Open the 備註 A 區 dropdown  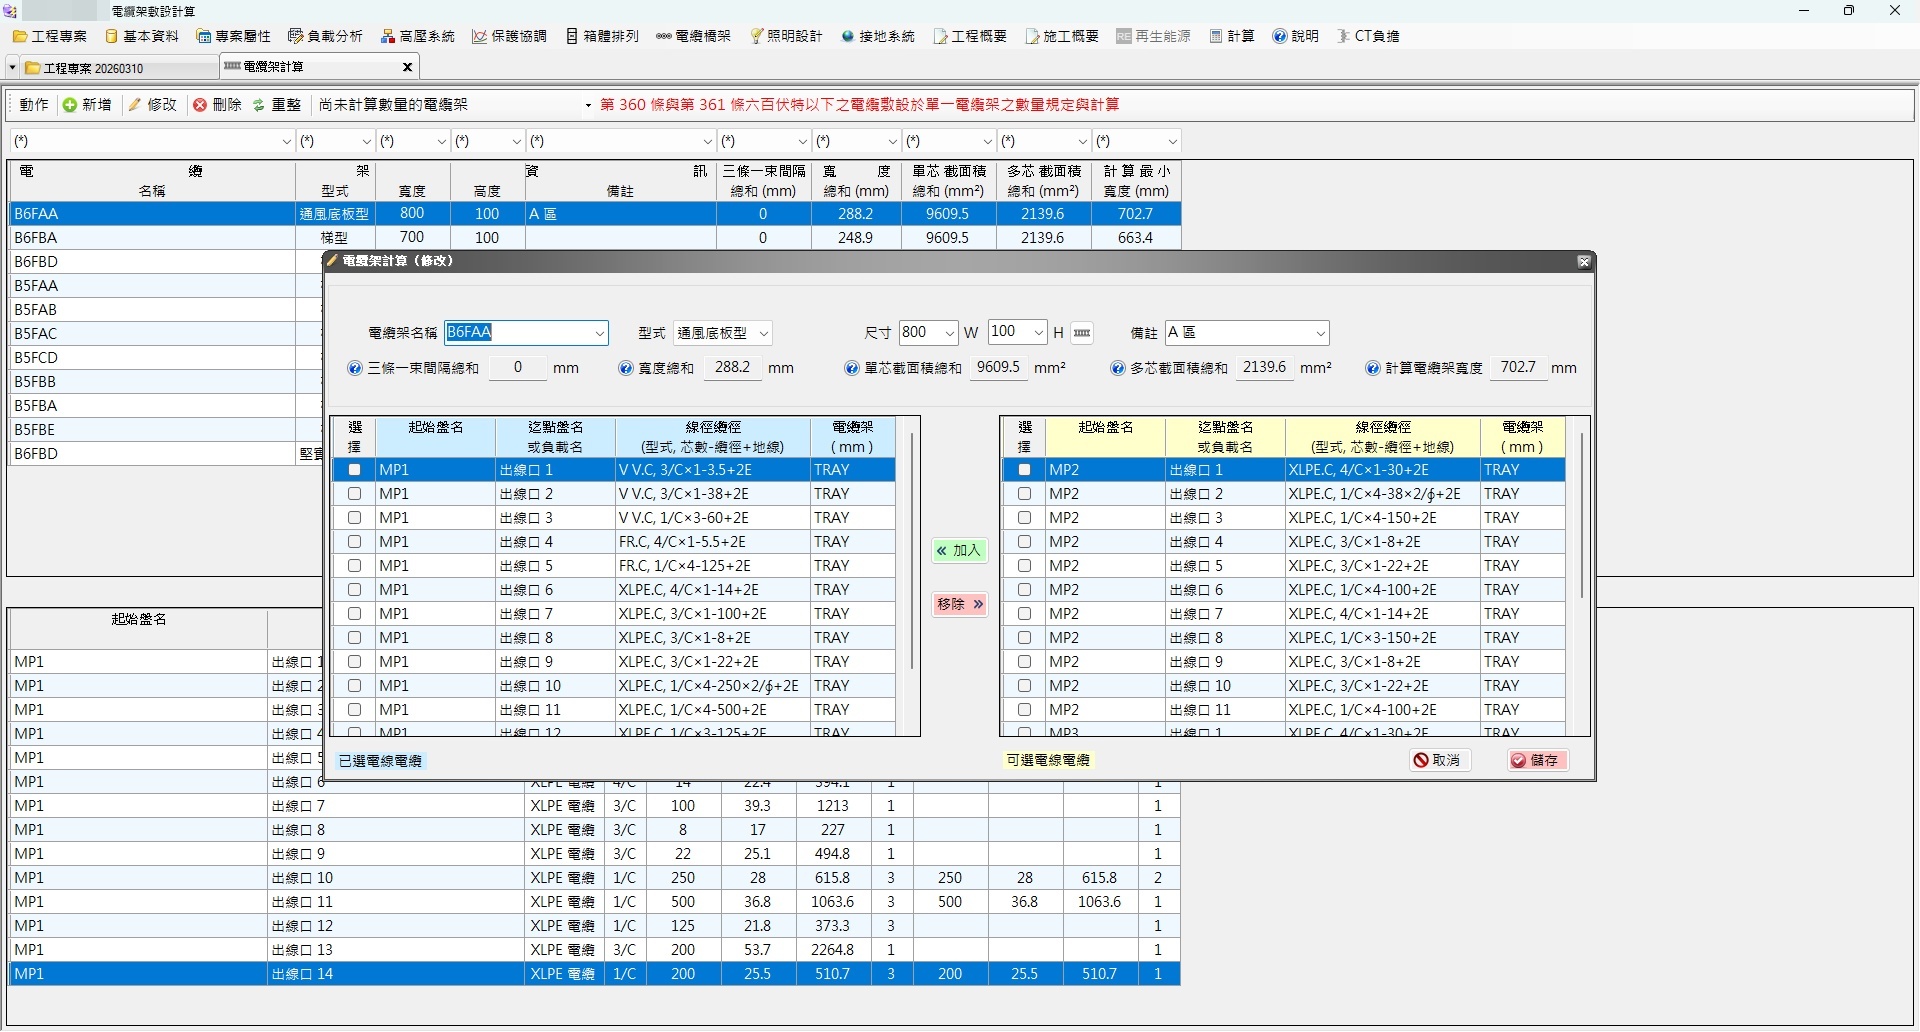[x=1320, y=334]
